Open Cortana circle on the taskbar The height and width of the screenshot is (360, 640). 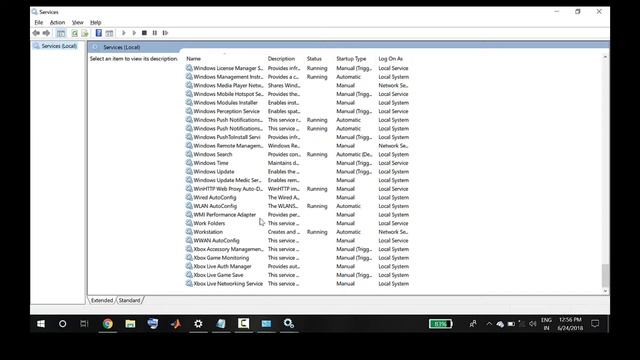point(62,324)
